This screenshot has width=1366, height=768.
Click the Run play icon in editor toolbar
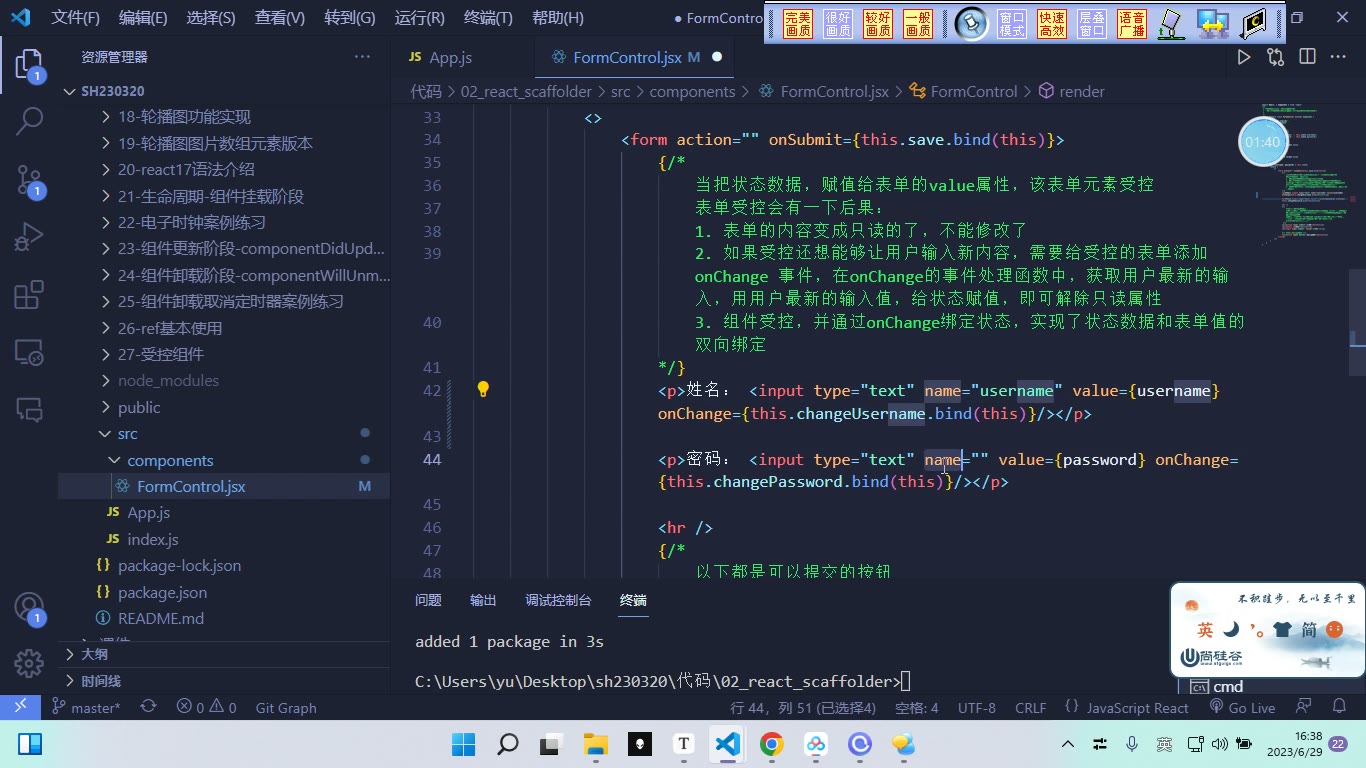coord(1244,57)
